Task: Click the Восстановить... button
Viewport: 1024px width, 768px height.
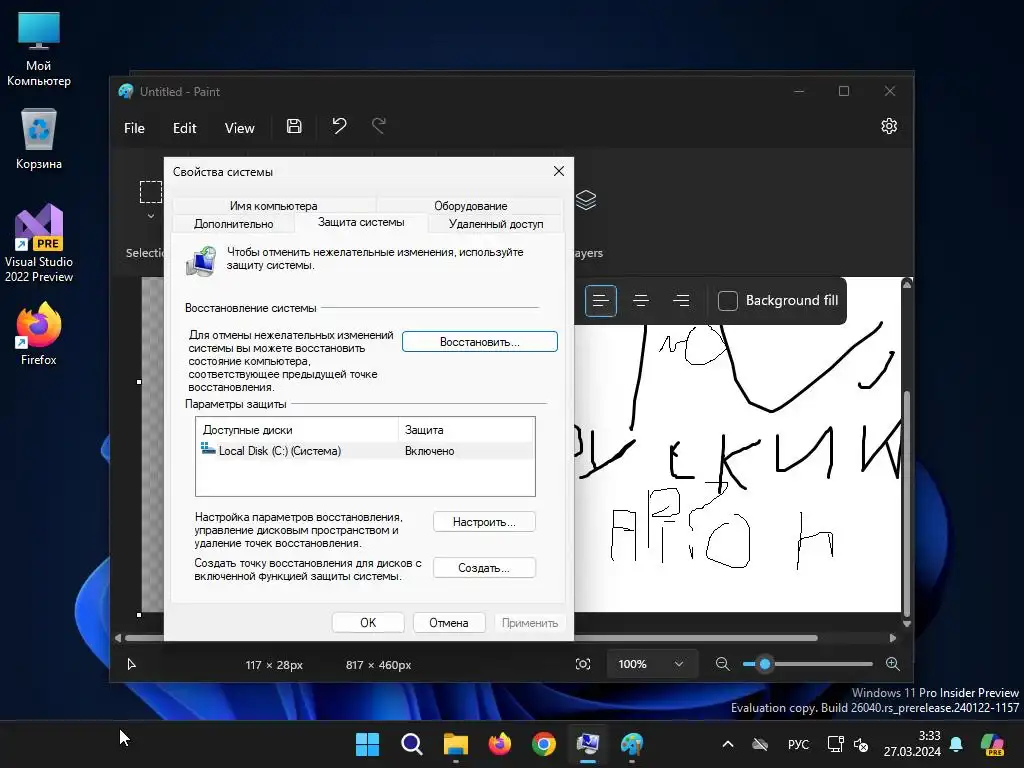Action: point(480,342)
